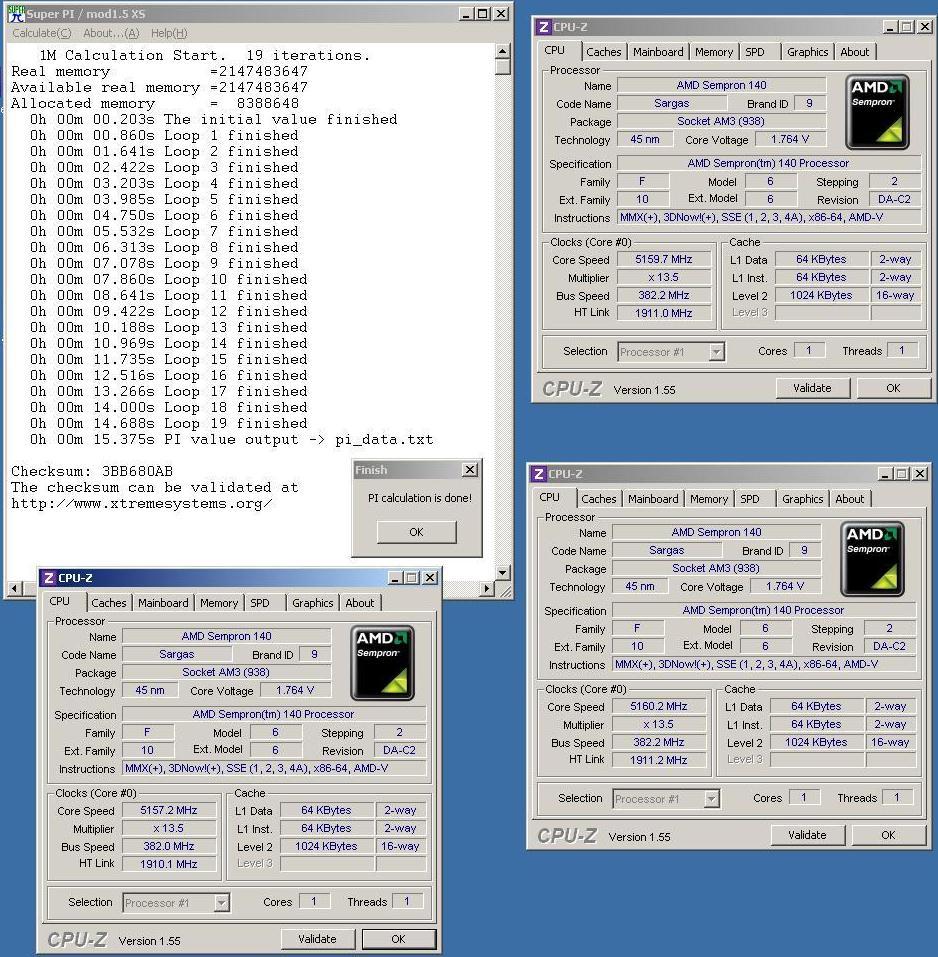Click HT Link 1911.2 MHz value
938x957 pixels.
coord(659,760)
